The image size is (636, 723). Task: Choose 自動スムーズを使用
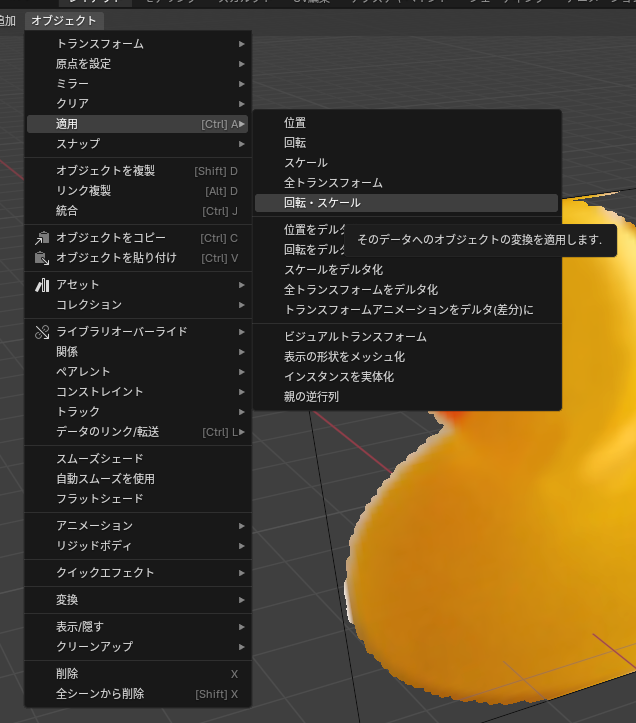tap(137, 479)
